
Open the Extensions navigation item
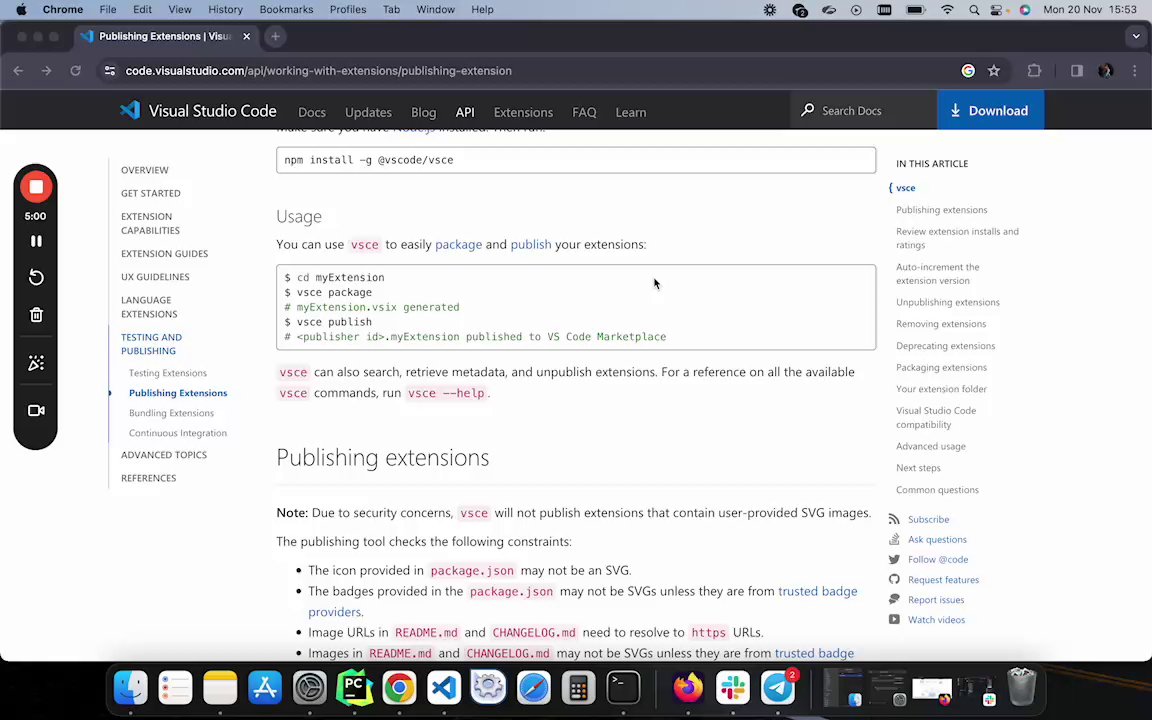pos(523,112)
